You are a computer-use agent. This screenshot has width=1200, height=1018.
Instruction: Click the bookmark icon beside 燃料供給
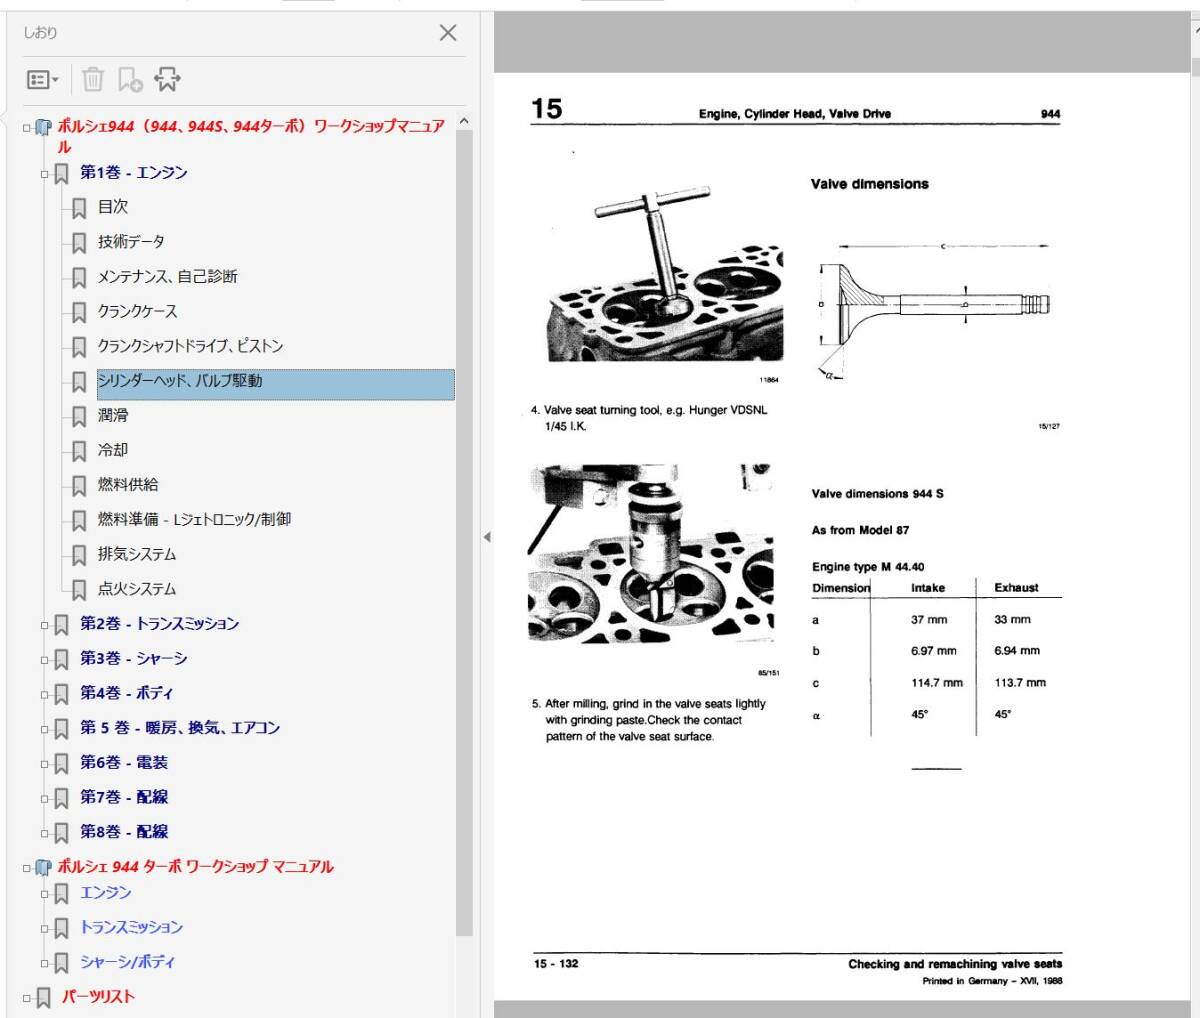point(79,487)
